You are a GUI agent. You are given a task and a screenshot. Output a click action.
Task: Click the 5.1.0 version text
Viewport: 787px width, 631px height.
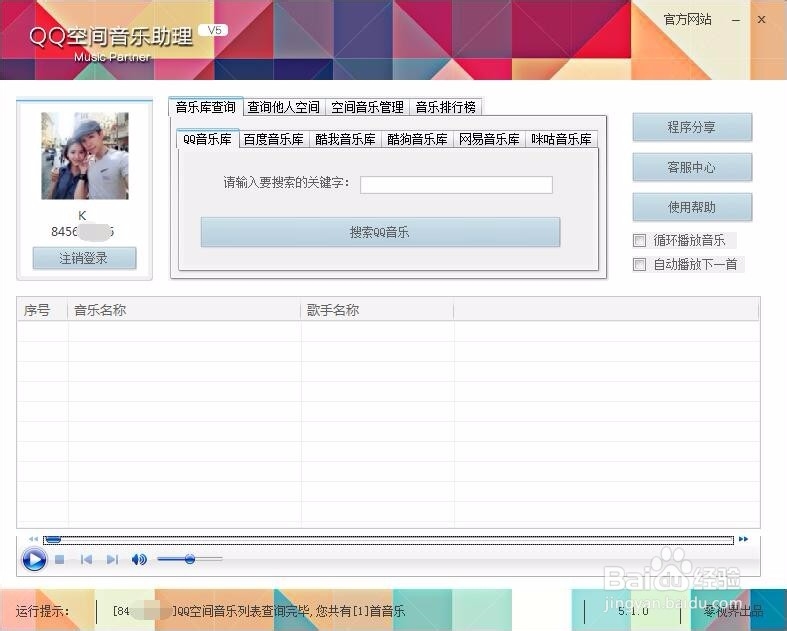[633, 611]
